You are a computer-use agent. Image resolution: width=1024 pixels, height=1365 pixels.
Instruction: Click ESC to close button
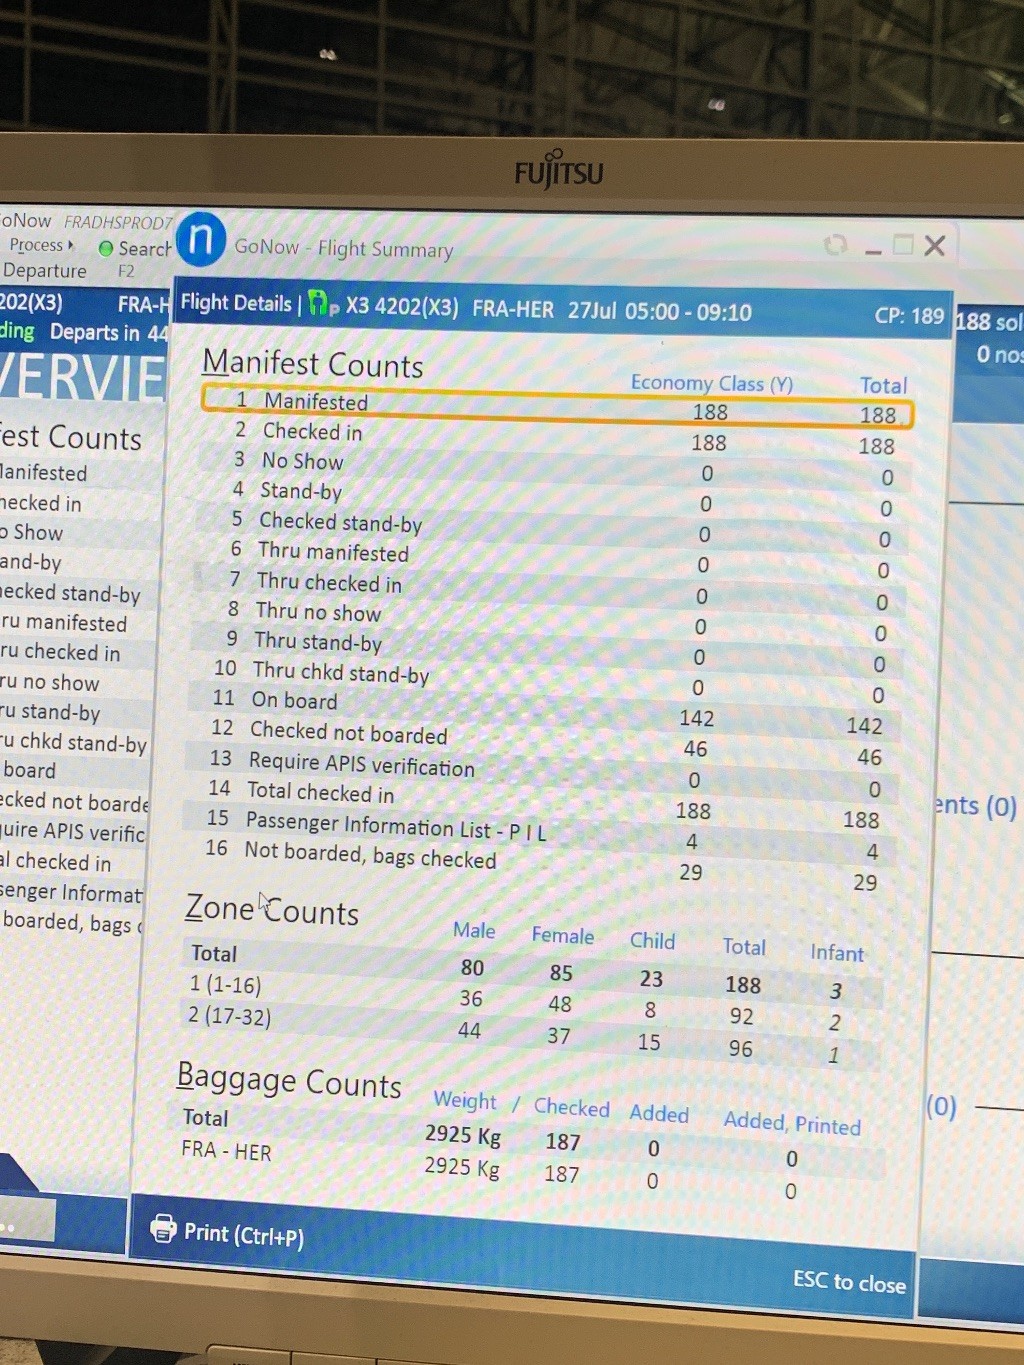pos(849,1281)
